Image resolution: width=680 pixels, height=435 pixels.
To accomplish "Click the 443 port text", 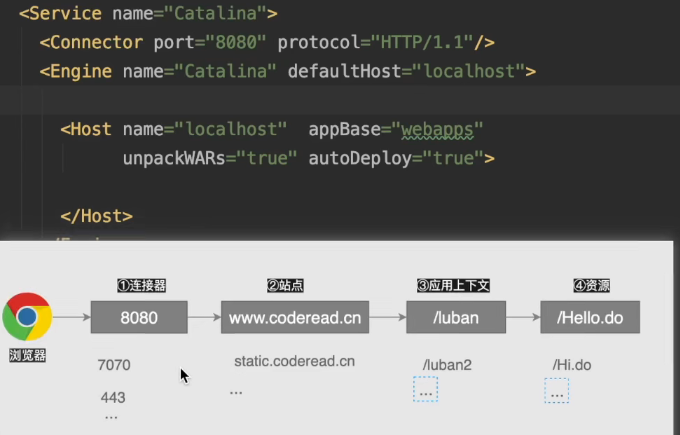I will [x=113, y=398].
